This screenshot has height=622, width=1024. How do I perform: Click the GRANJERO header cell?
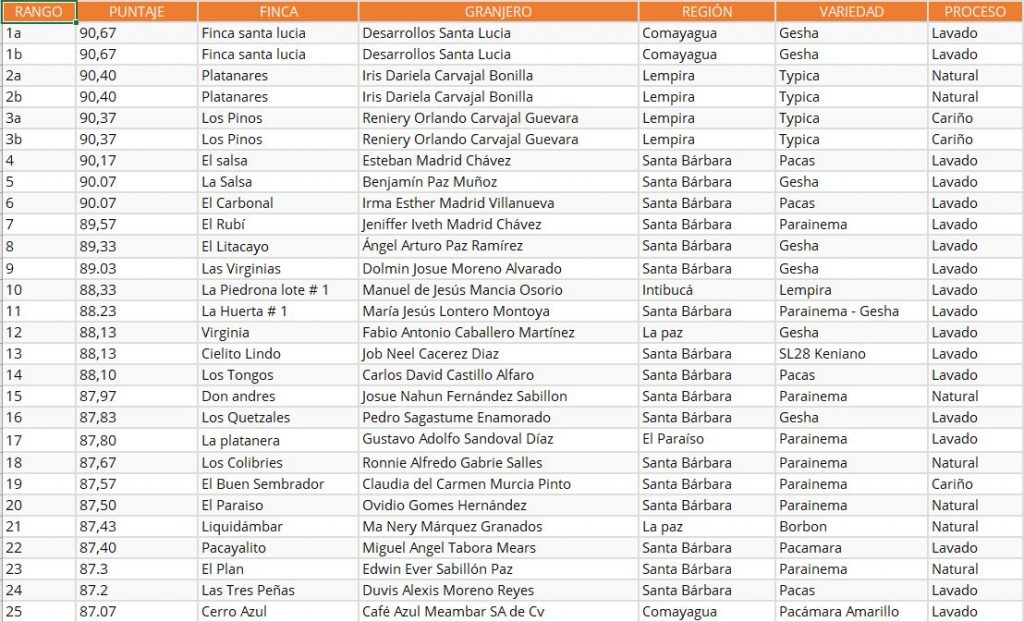(498, 11)
